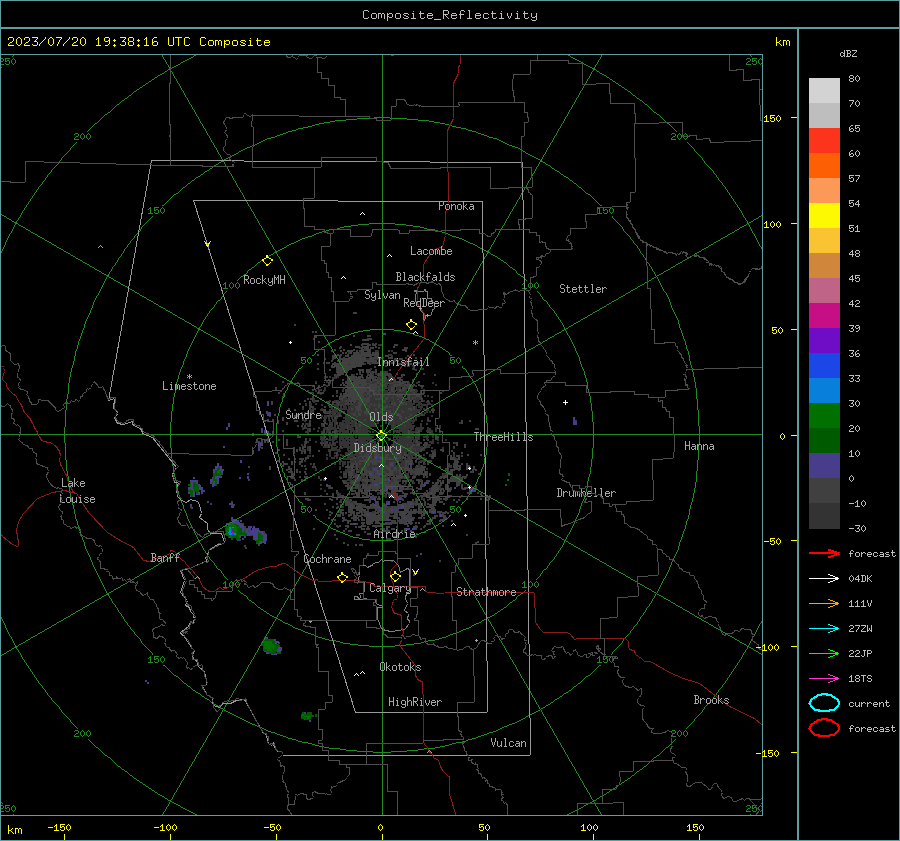Click the Cochrane city label
900x841 pixels.
[x=327, y=559]
